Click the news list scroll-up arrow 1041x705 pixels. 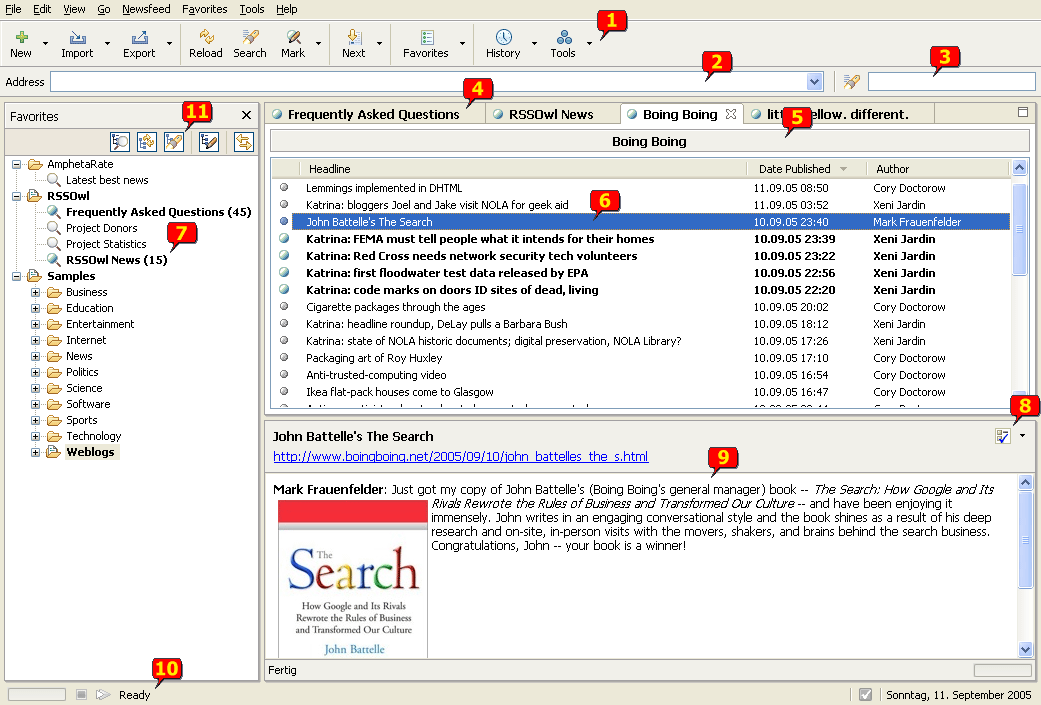coord(1019,168)
